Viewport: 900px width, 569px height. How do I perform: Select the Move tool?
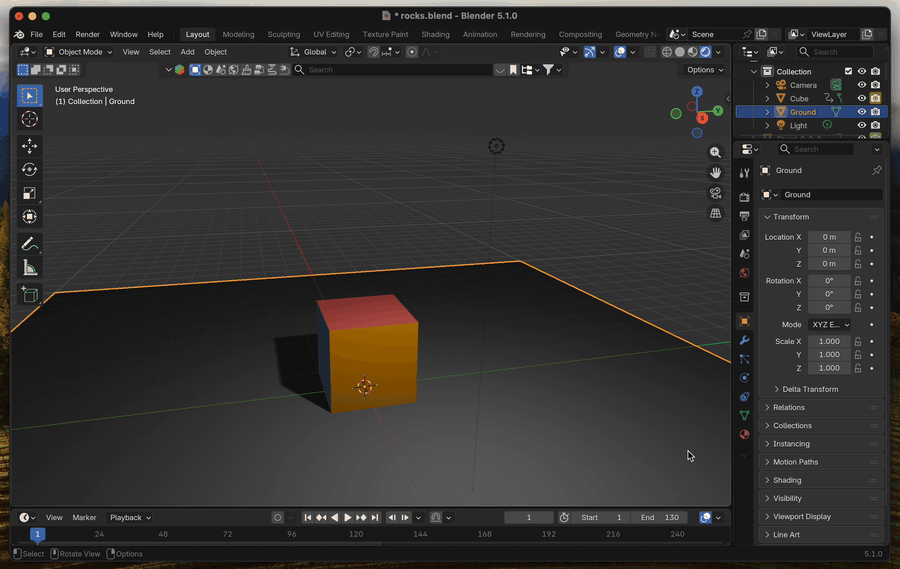[x=30, y=146]
